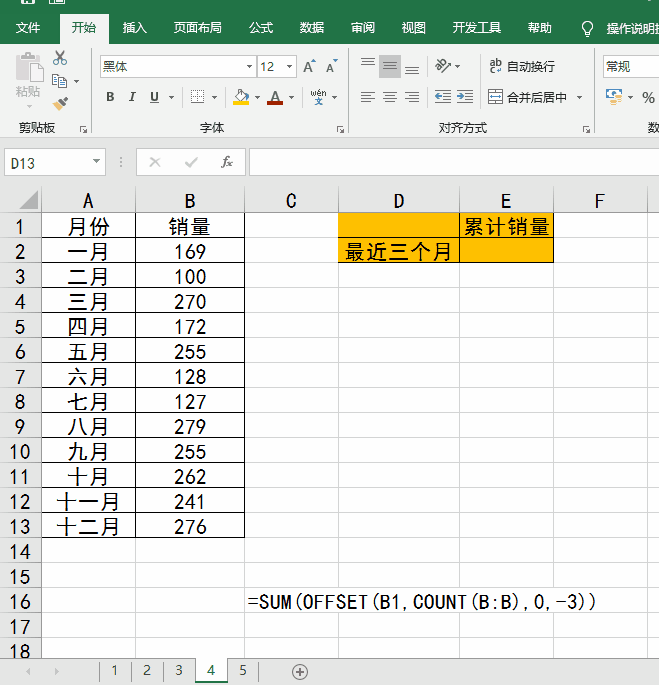Select column D header
This screenshot has height=685, width=659.
click(x=399, y=201)
